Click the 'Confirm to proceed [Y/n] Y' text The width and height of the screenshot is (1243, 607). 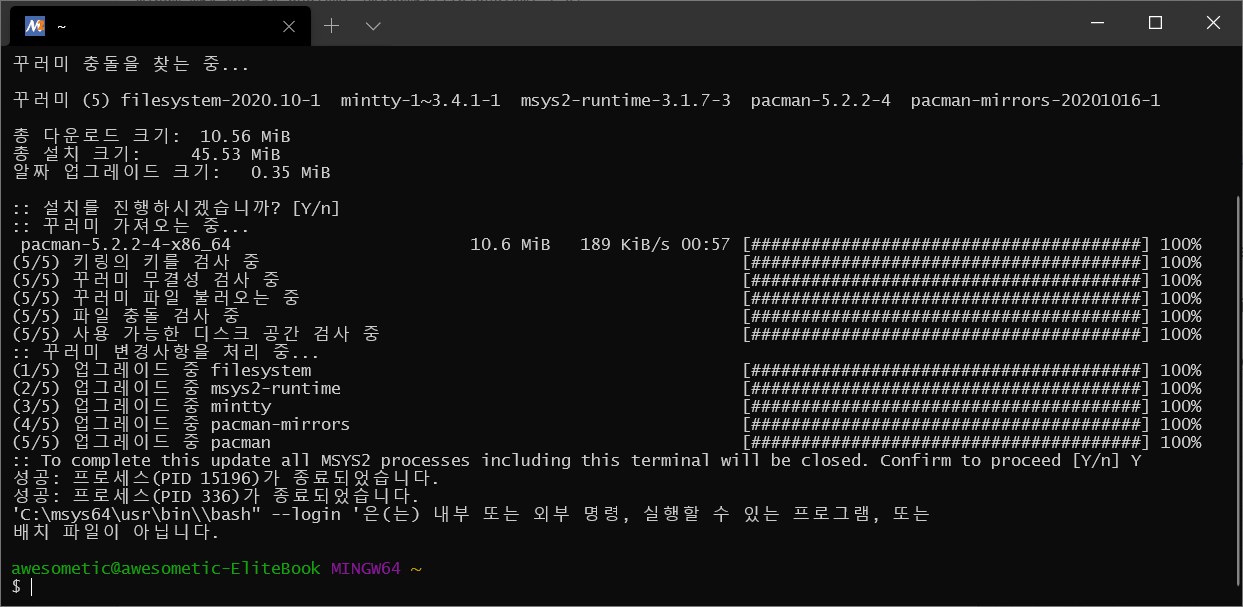[1010, 460]
